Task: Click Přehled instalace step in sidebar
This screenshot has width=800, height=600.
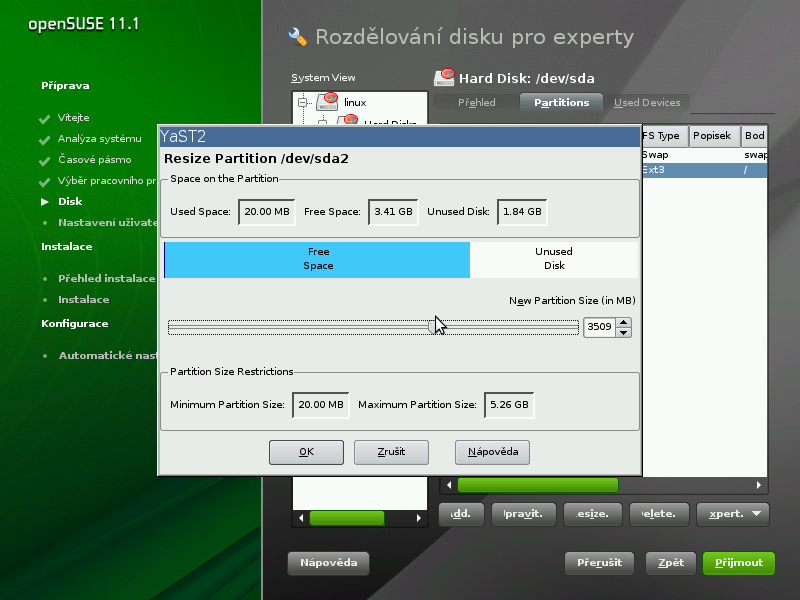Action: 107,279
